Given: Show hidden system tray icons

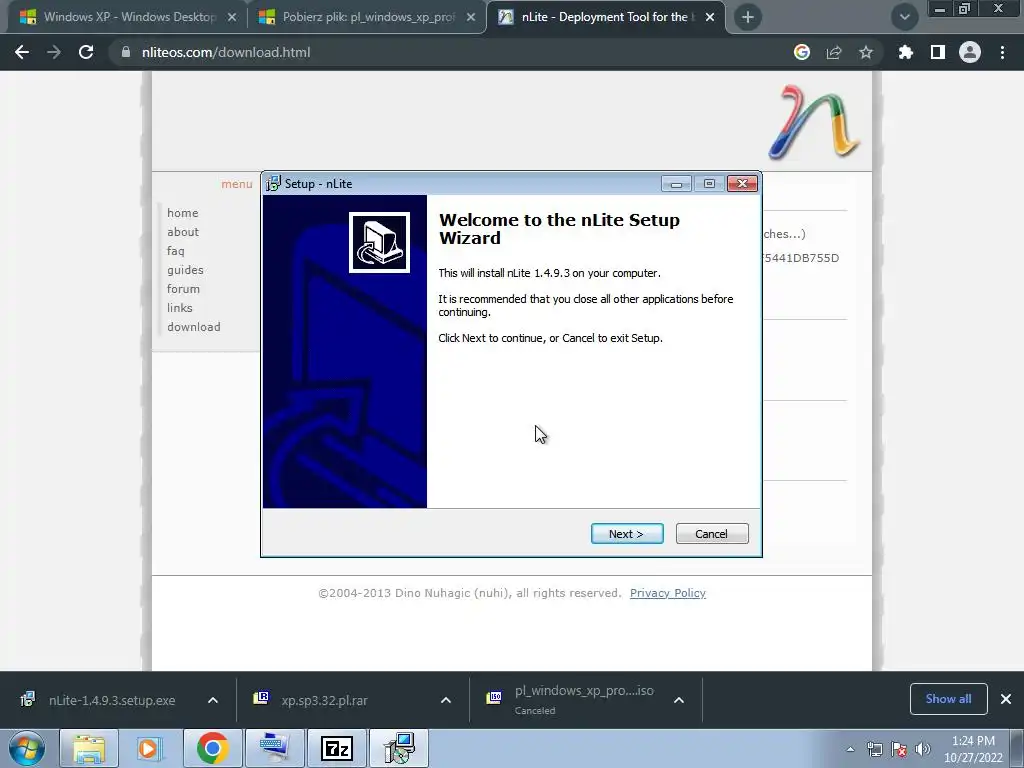Looking at the screenshot, I should [x=850, y=749].
